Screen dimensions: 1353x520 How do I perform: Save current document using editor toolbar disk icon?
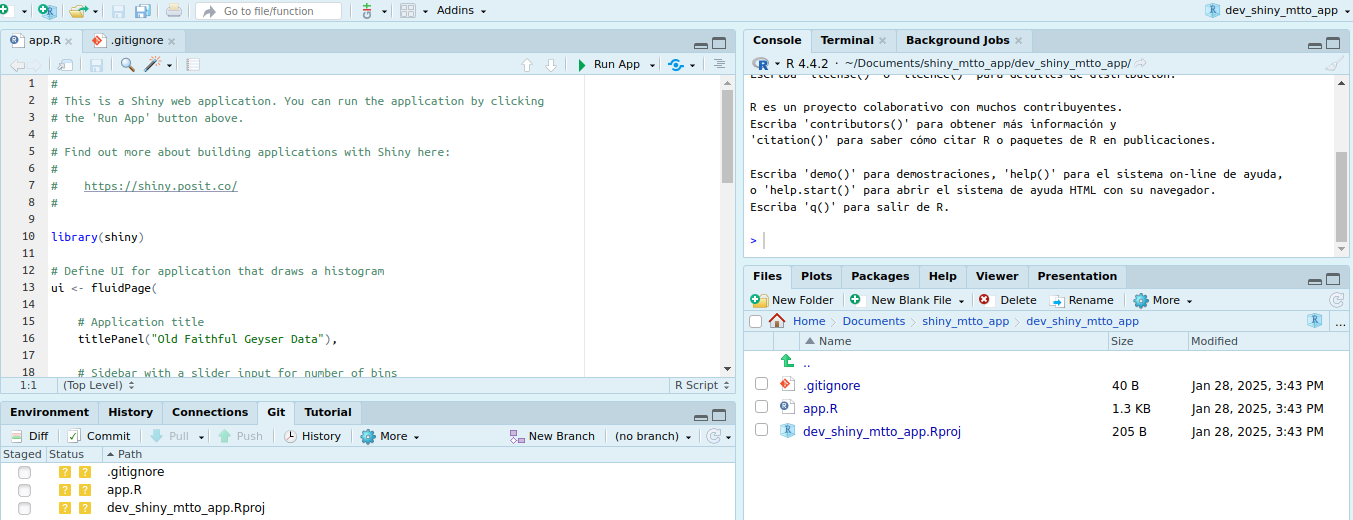(x=96, y=64)
